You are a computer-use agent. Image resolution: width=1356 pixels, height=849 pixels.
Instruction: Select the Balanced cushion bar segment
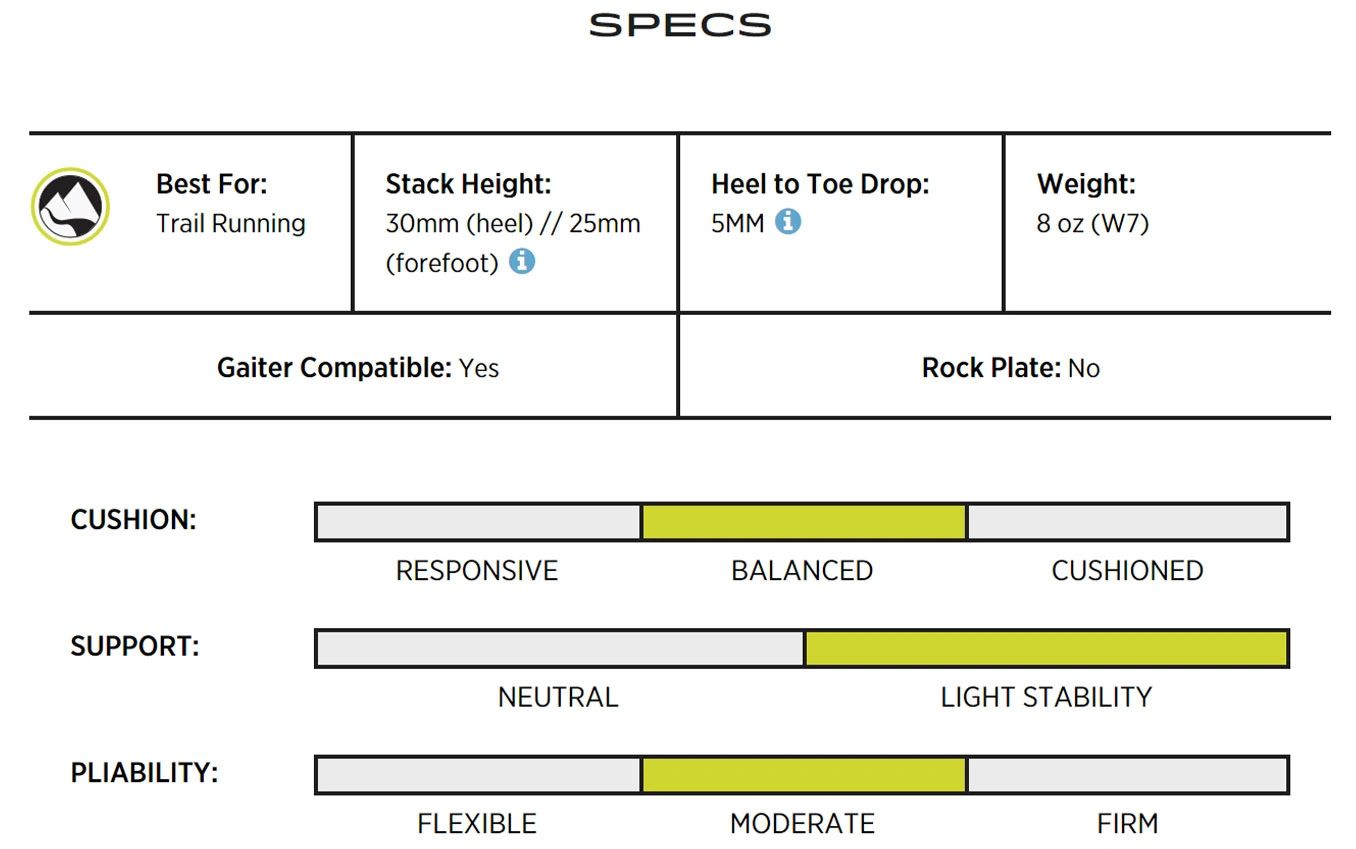[x=803, y=522]
